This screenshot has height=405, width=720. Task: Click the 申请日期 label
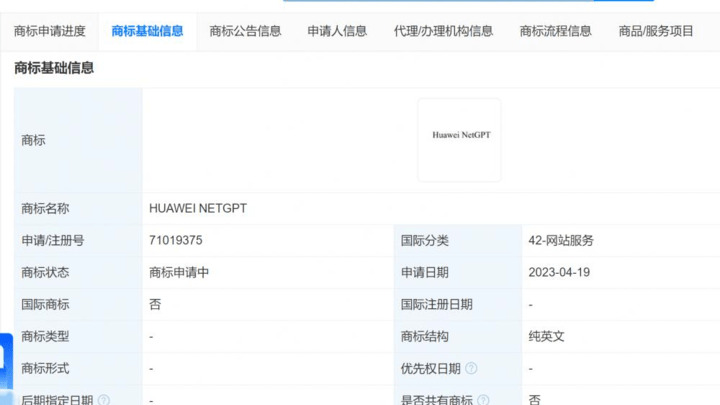(x=424, y=272)
